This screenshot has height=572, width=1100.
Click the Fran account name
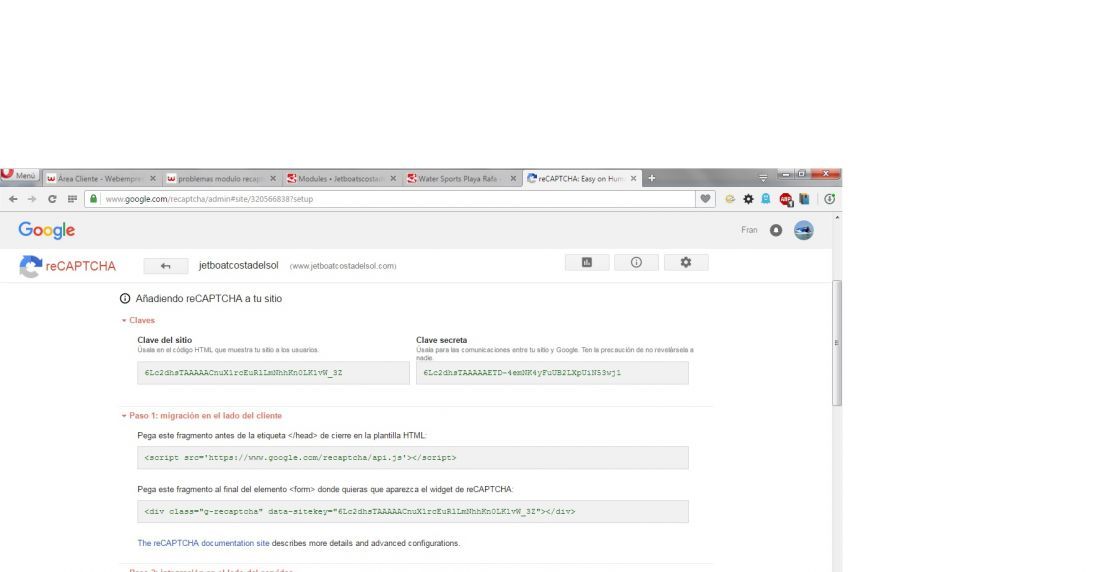click(x=749, y=230)
